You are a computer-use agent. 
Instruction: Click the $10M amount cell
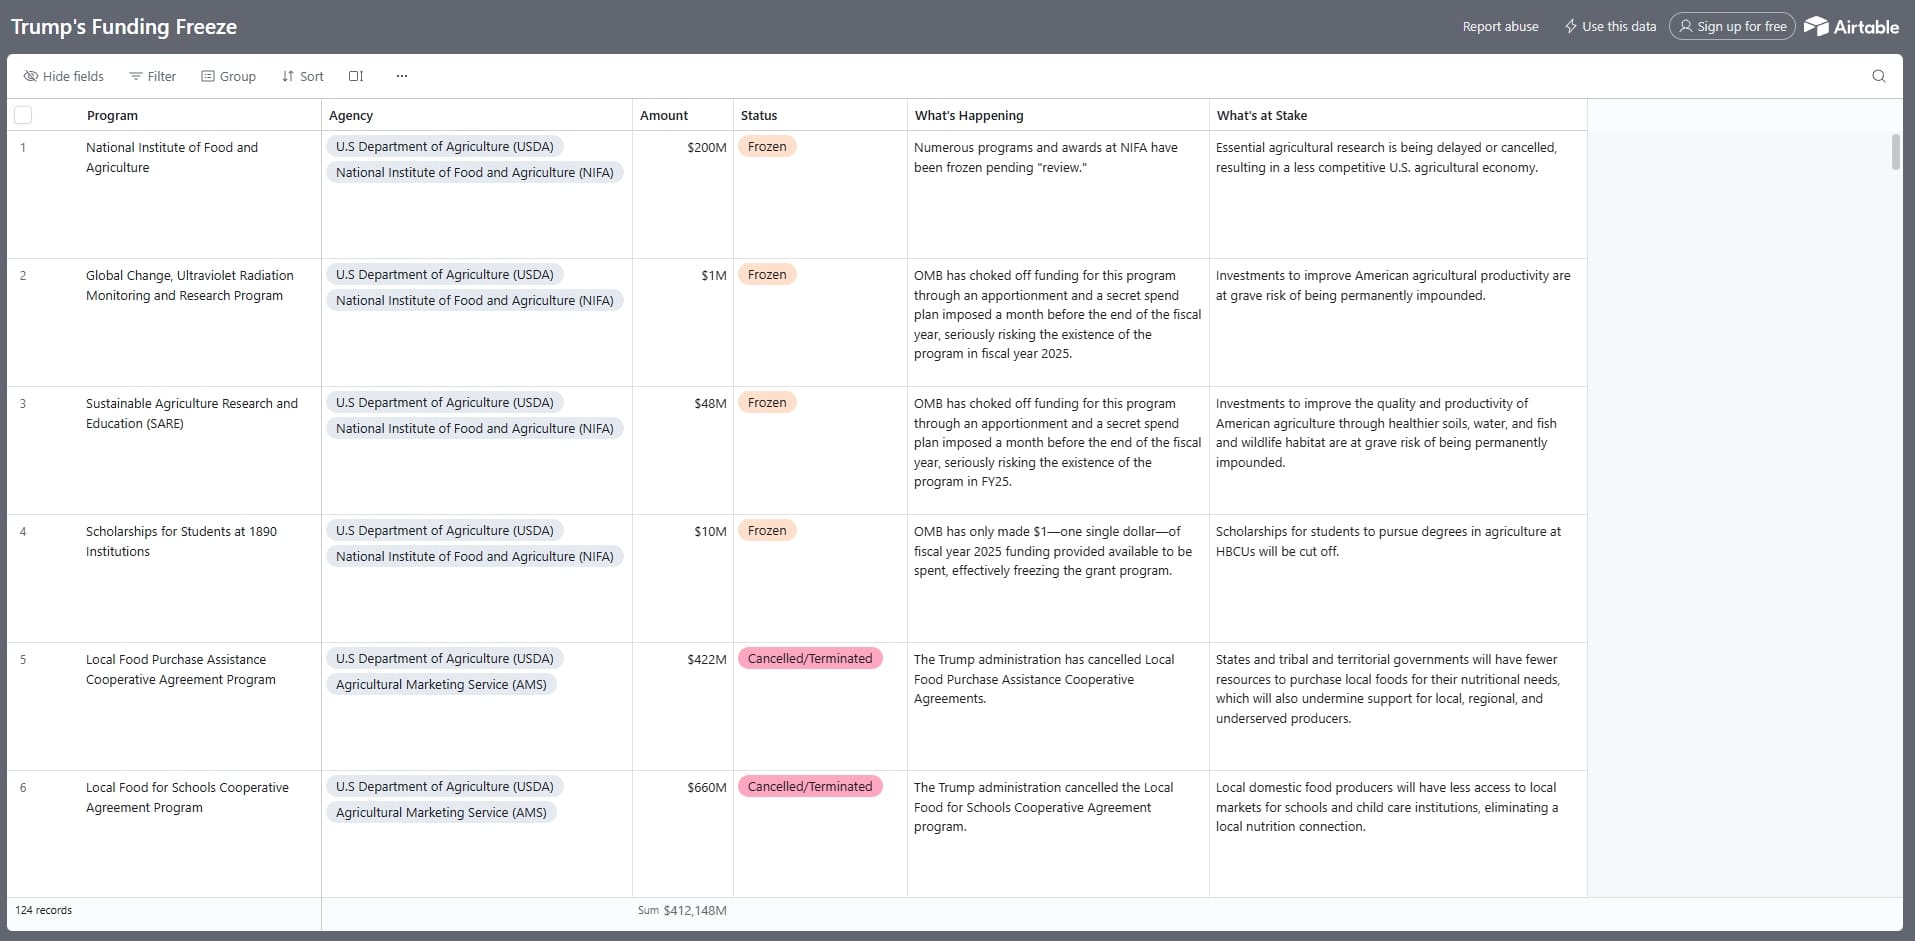[683, 578]
